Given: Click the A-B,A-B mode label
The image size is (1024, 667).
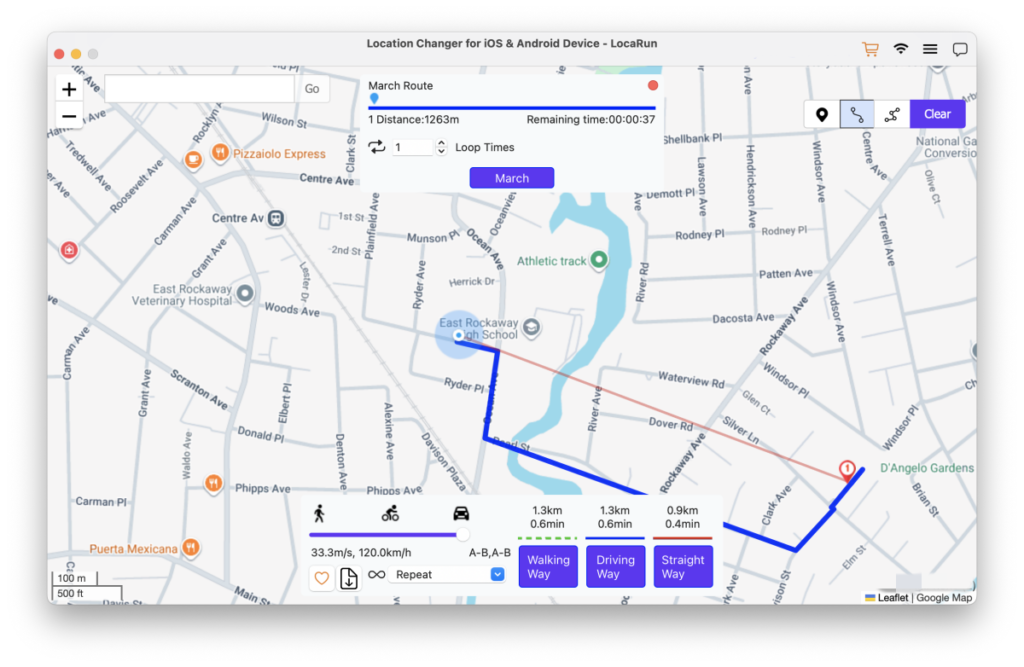Looking at the screenshot, I should coord(490,553).
